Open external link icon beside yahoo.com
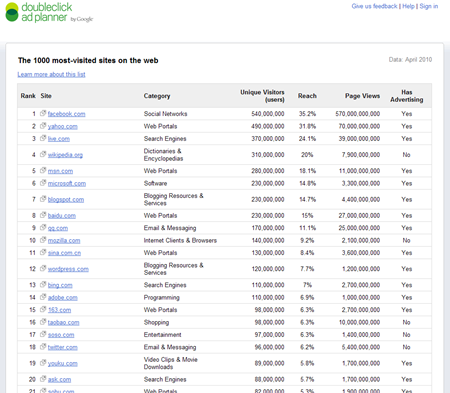Viewport: 450px width, 393px height. point(43,126)
